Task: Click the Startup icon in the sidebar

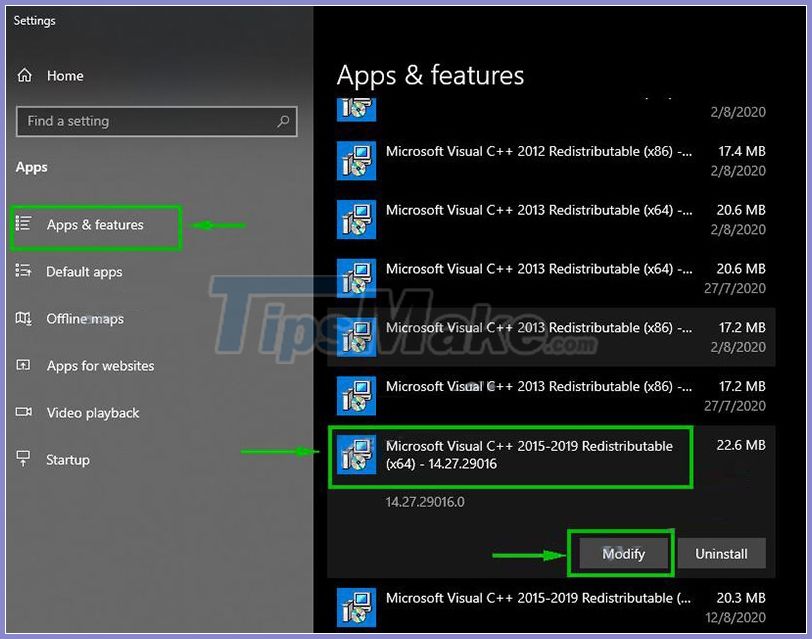Action: tap(22, 460)
